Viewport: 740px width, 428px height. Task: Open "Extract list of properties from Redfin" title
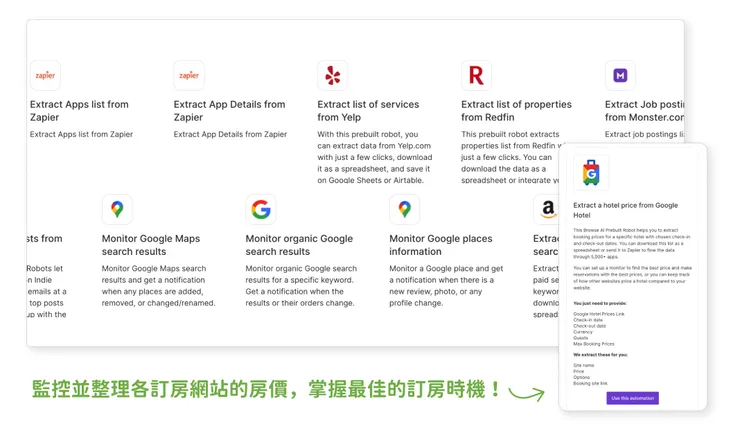(516, 111)
